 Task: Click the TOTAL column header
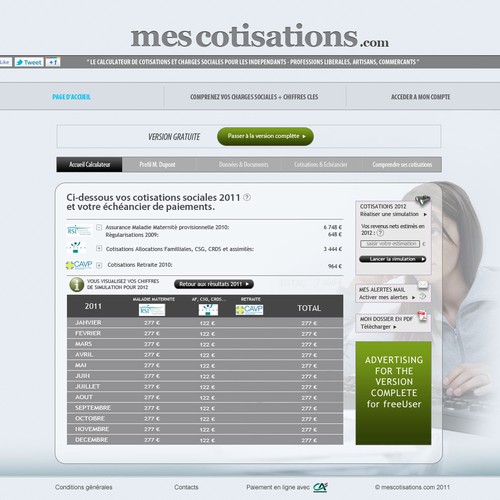[x=309, y=308]
